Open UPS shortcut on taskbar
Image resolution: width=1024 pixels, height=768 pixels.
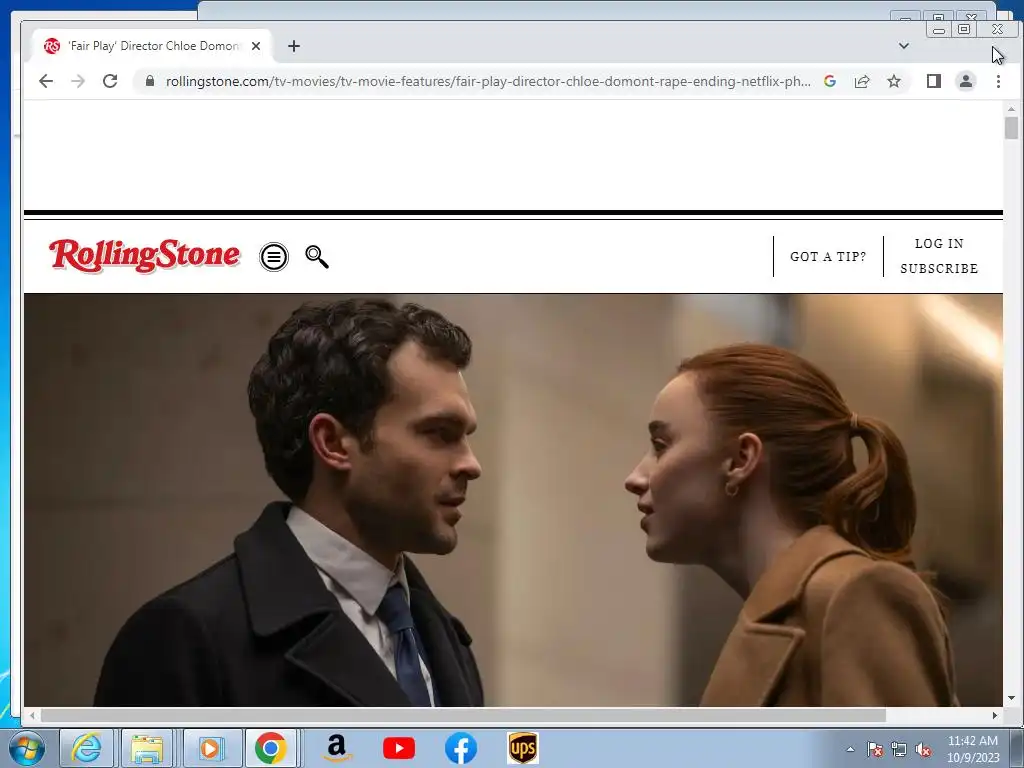[522, 748]
